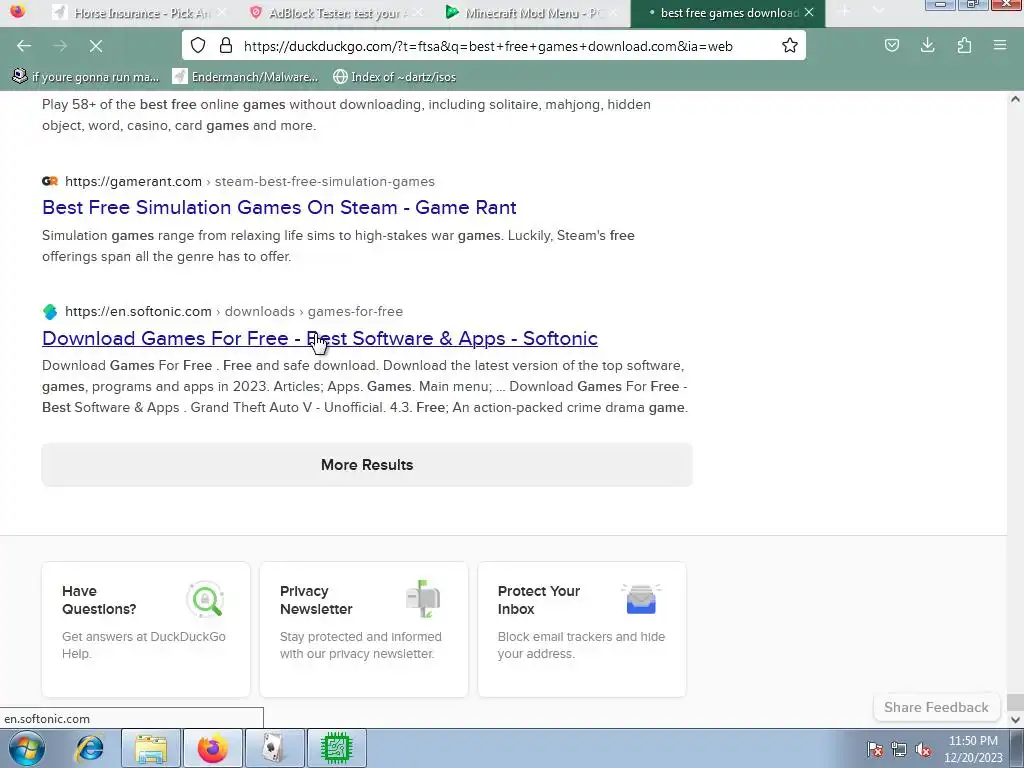Image resolution: width=1024 pixels, height=768 pixels.
Task: Click the mailbox icon on Privacy Newsletter
Action: [x=423, y=598]
